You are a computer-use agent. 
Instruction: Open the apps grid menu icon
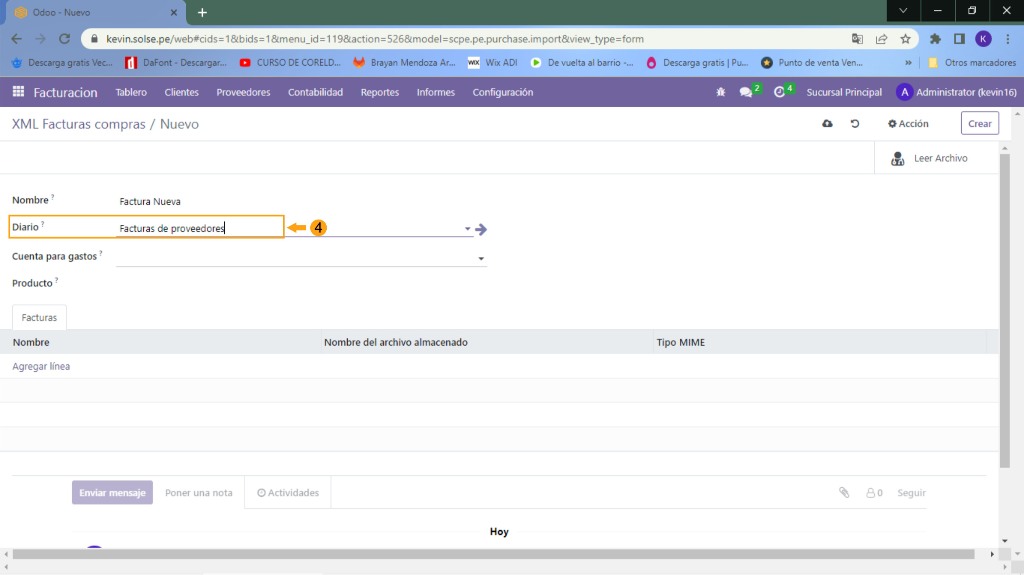click(x=18, y=92)
